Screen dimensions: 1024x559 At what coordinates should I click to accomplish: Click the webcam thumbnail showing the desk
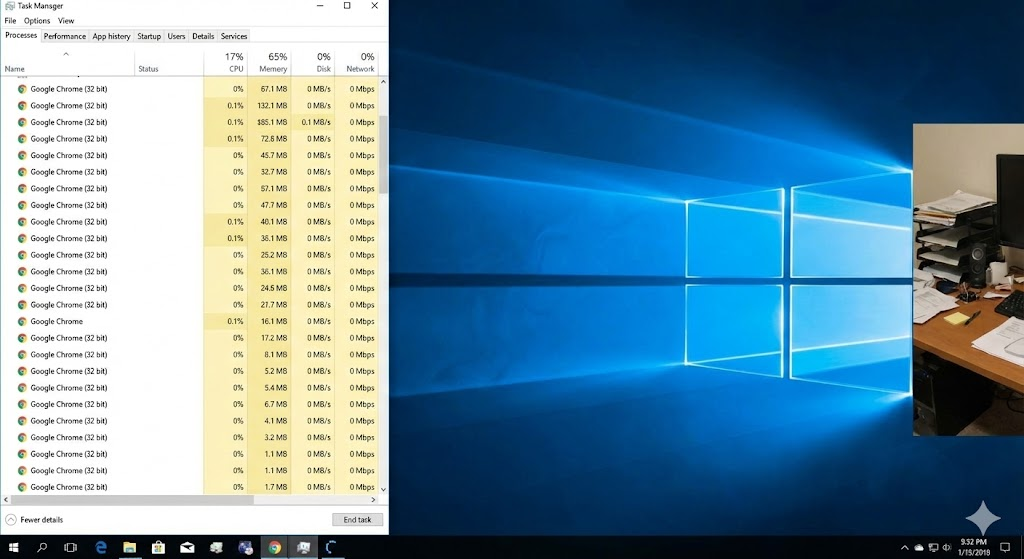(968, 280)
